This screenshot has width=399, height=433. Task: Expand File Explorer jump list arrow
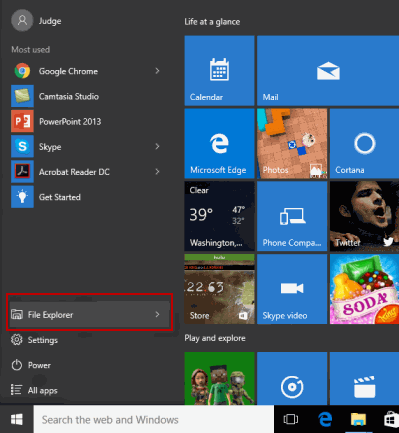(157, 314)
